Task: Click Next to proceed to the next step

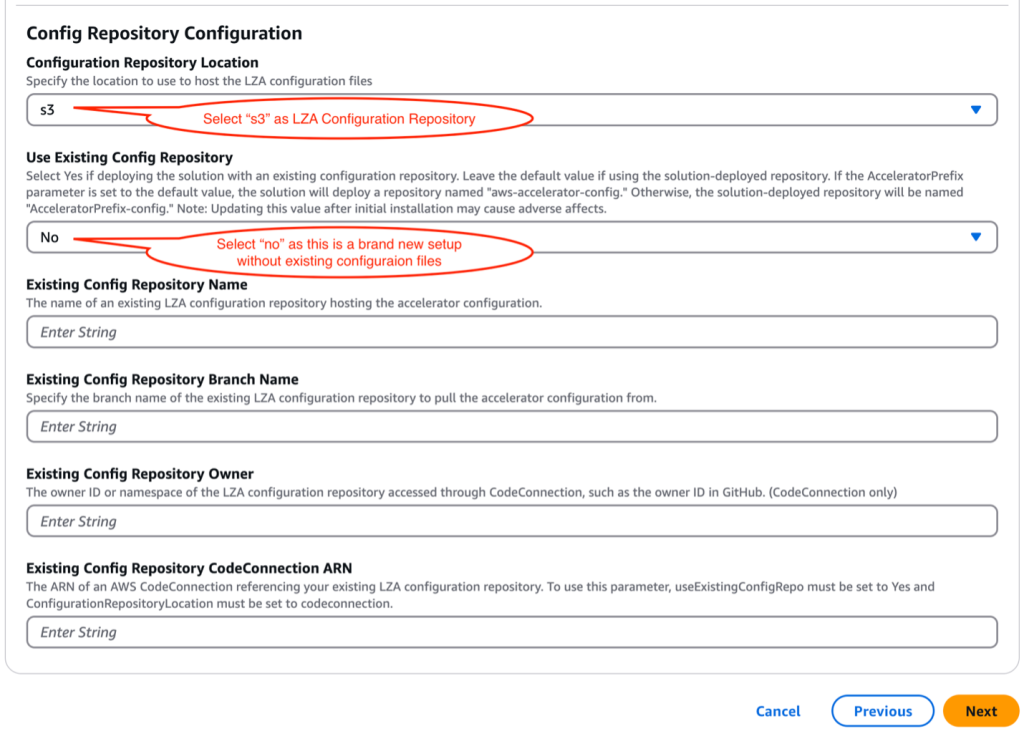Action: [981, 711]
